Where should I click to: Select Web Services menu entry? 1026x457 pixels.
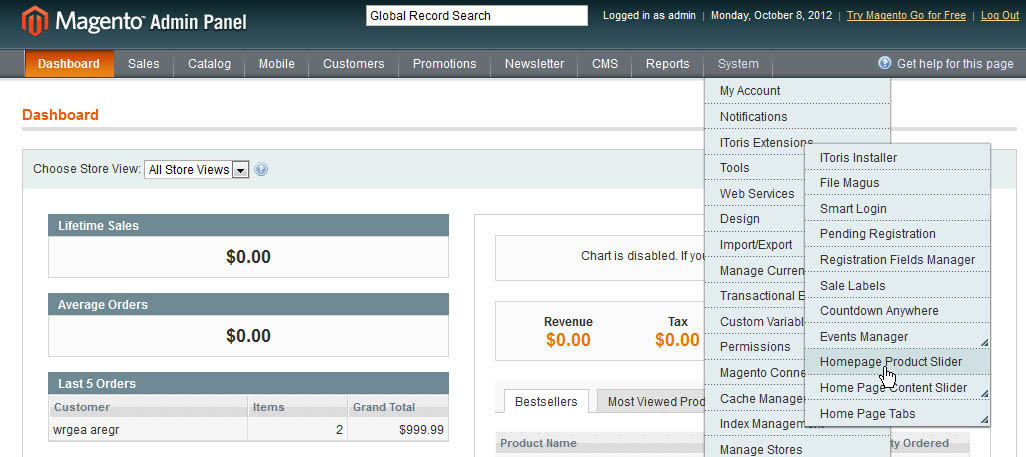(x=756, y=193)
